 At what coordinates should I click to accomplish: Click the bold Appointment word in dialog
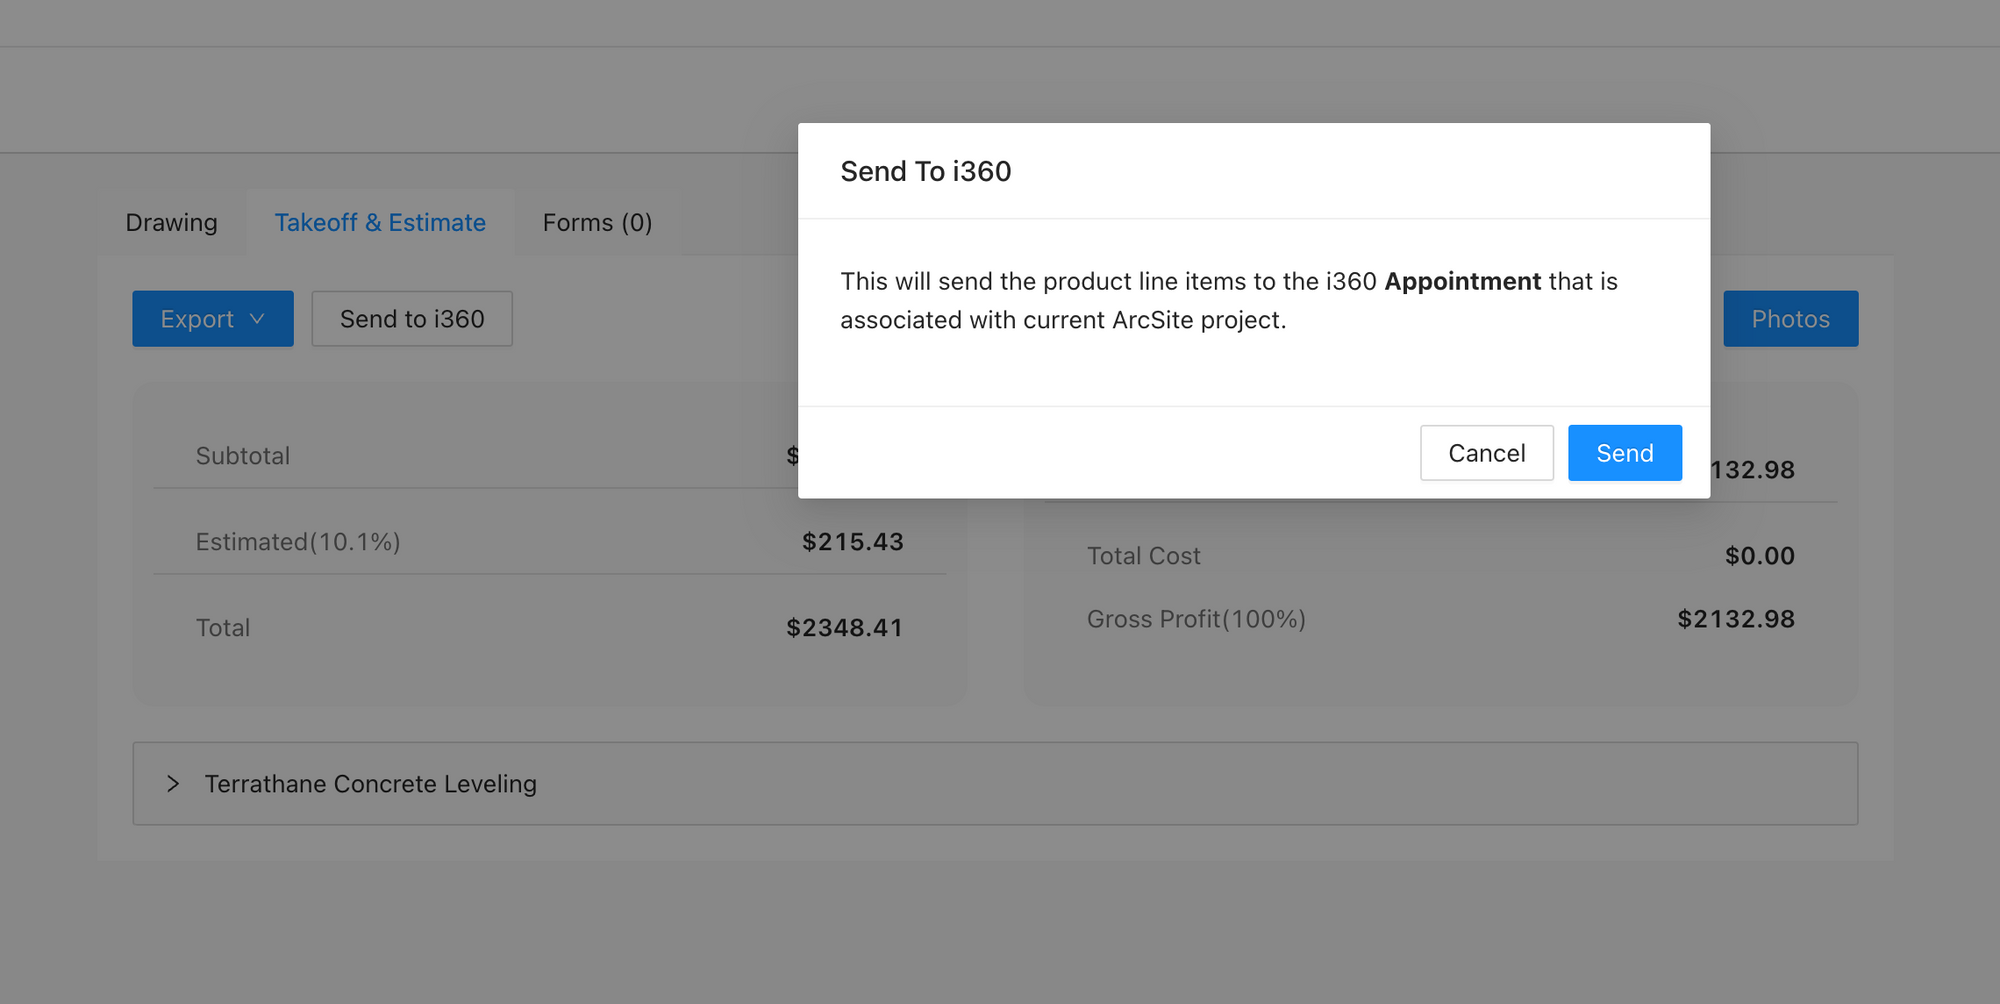coord(1462,281)
